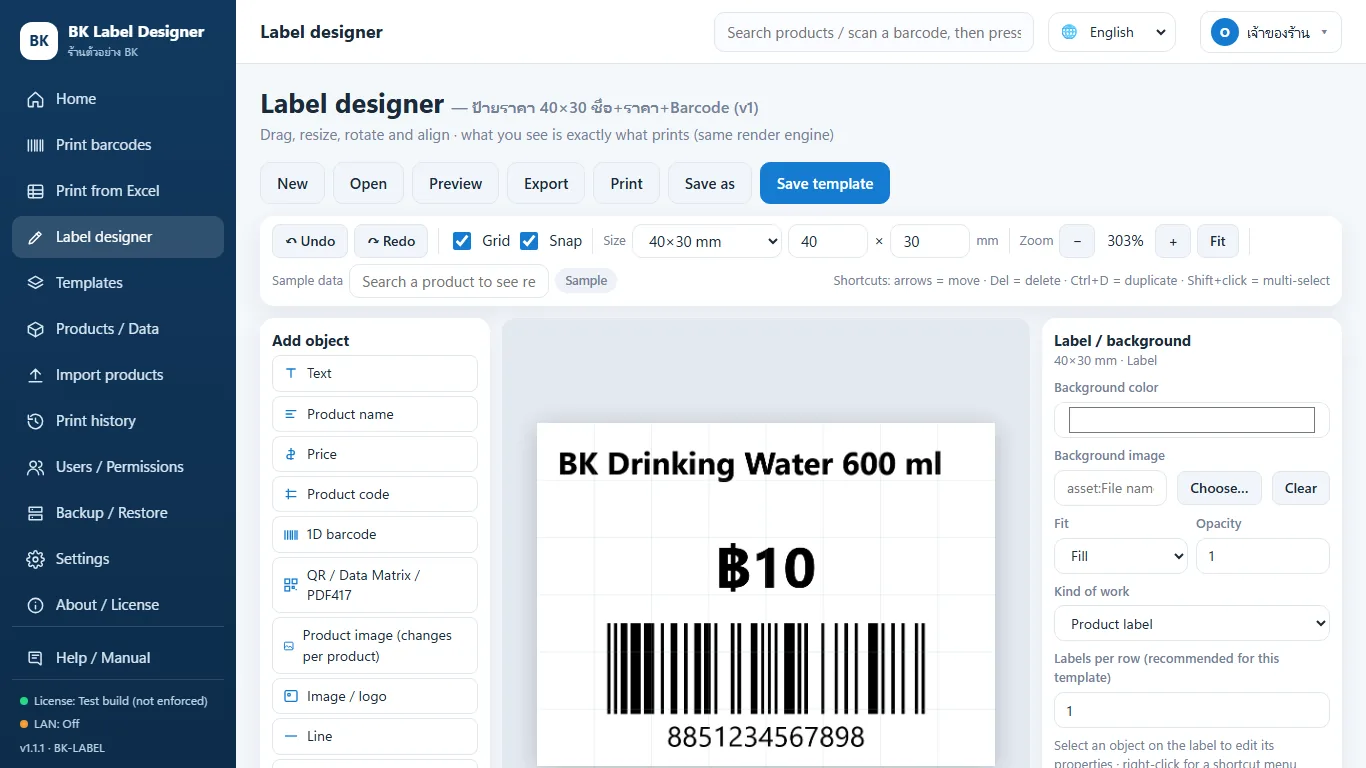Click the Backup / Restore drive icon
This screenshot has height=768, width=1366.
(x=36, y=513)
